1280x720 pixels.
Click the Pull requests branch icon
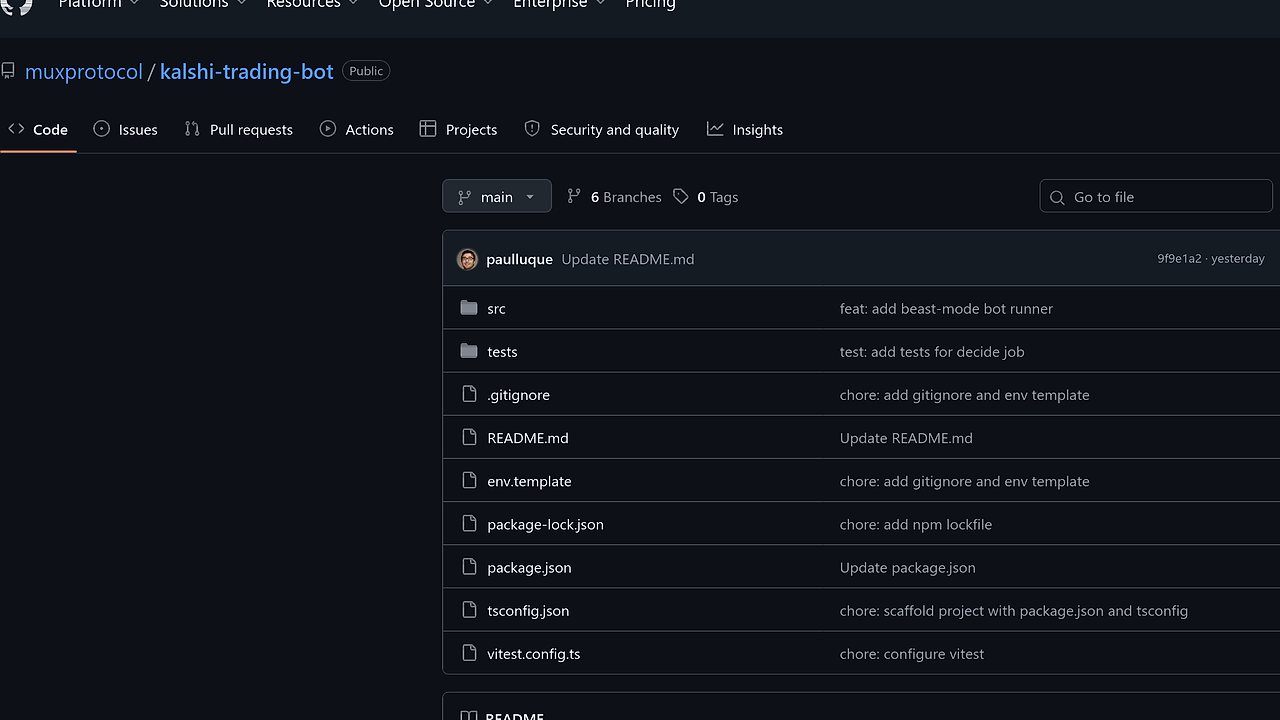(192, 129)
